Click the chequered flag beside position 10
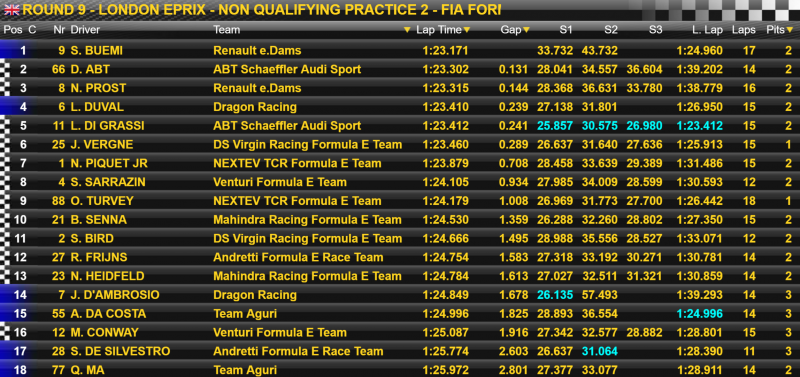This screenshot has height=377, width=800. coord(5,219)
